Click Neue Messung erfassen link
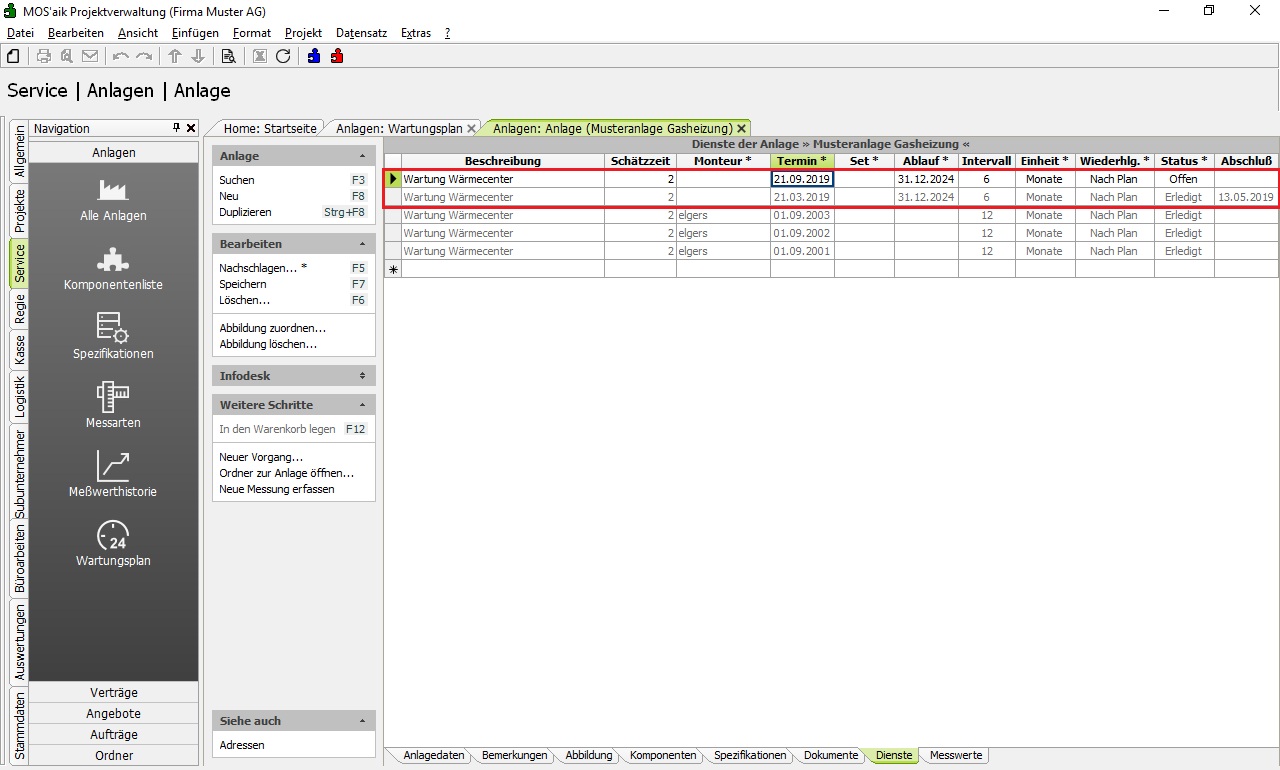 277,489
